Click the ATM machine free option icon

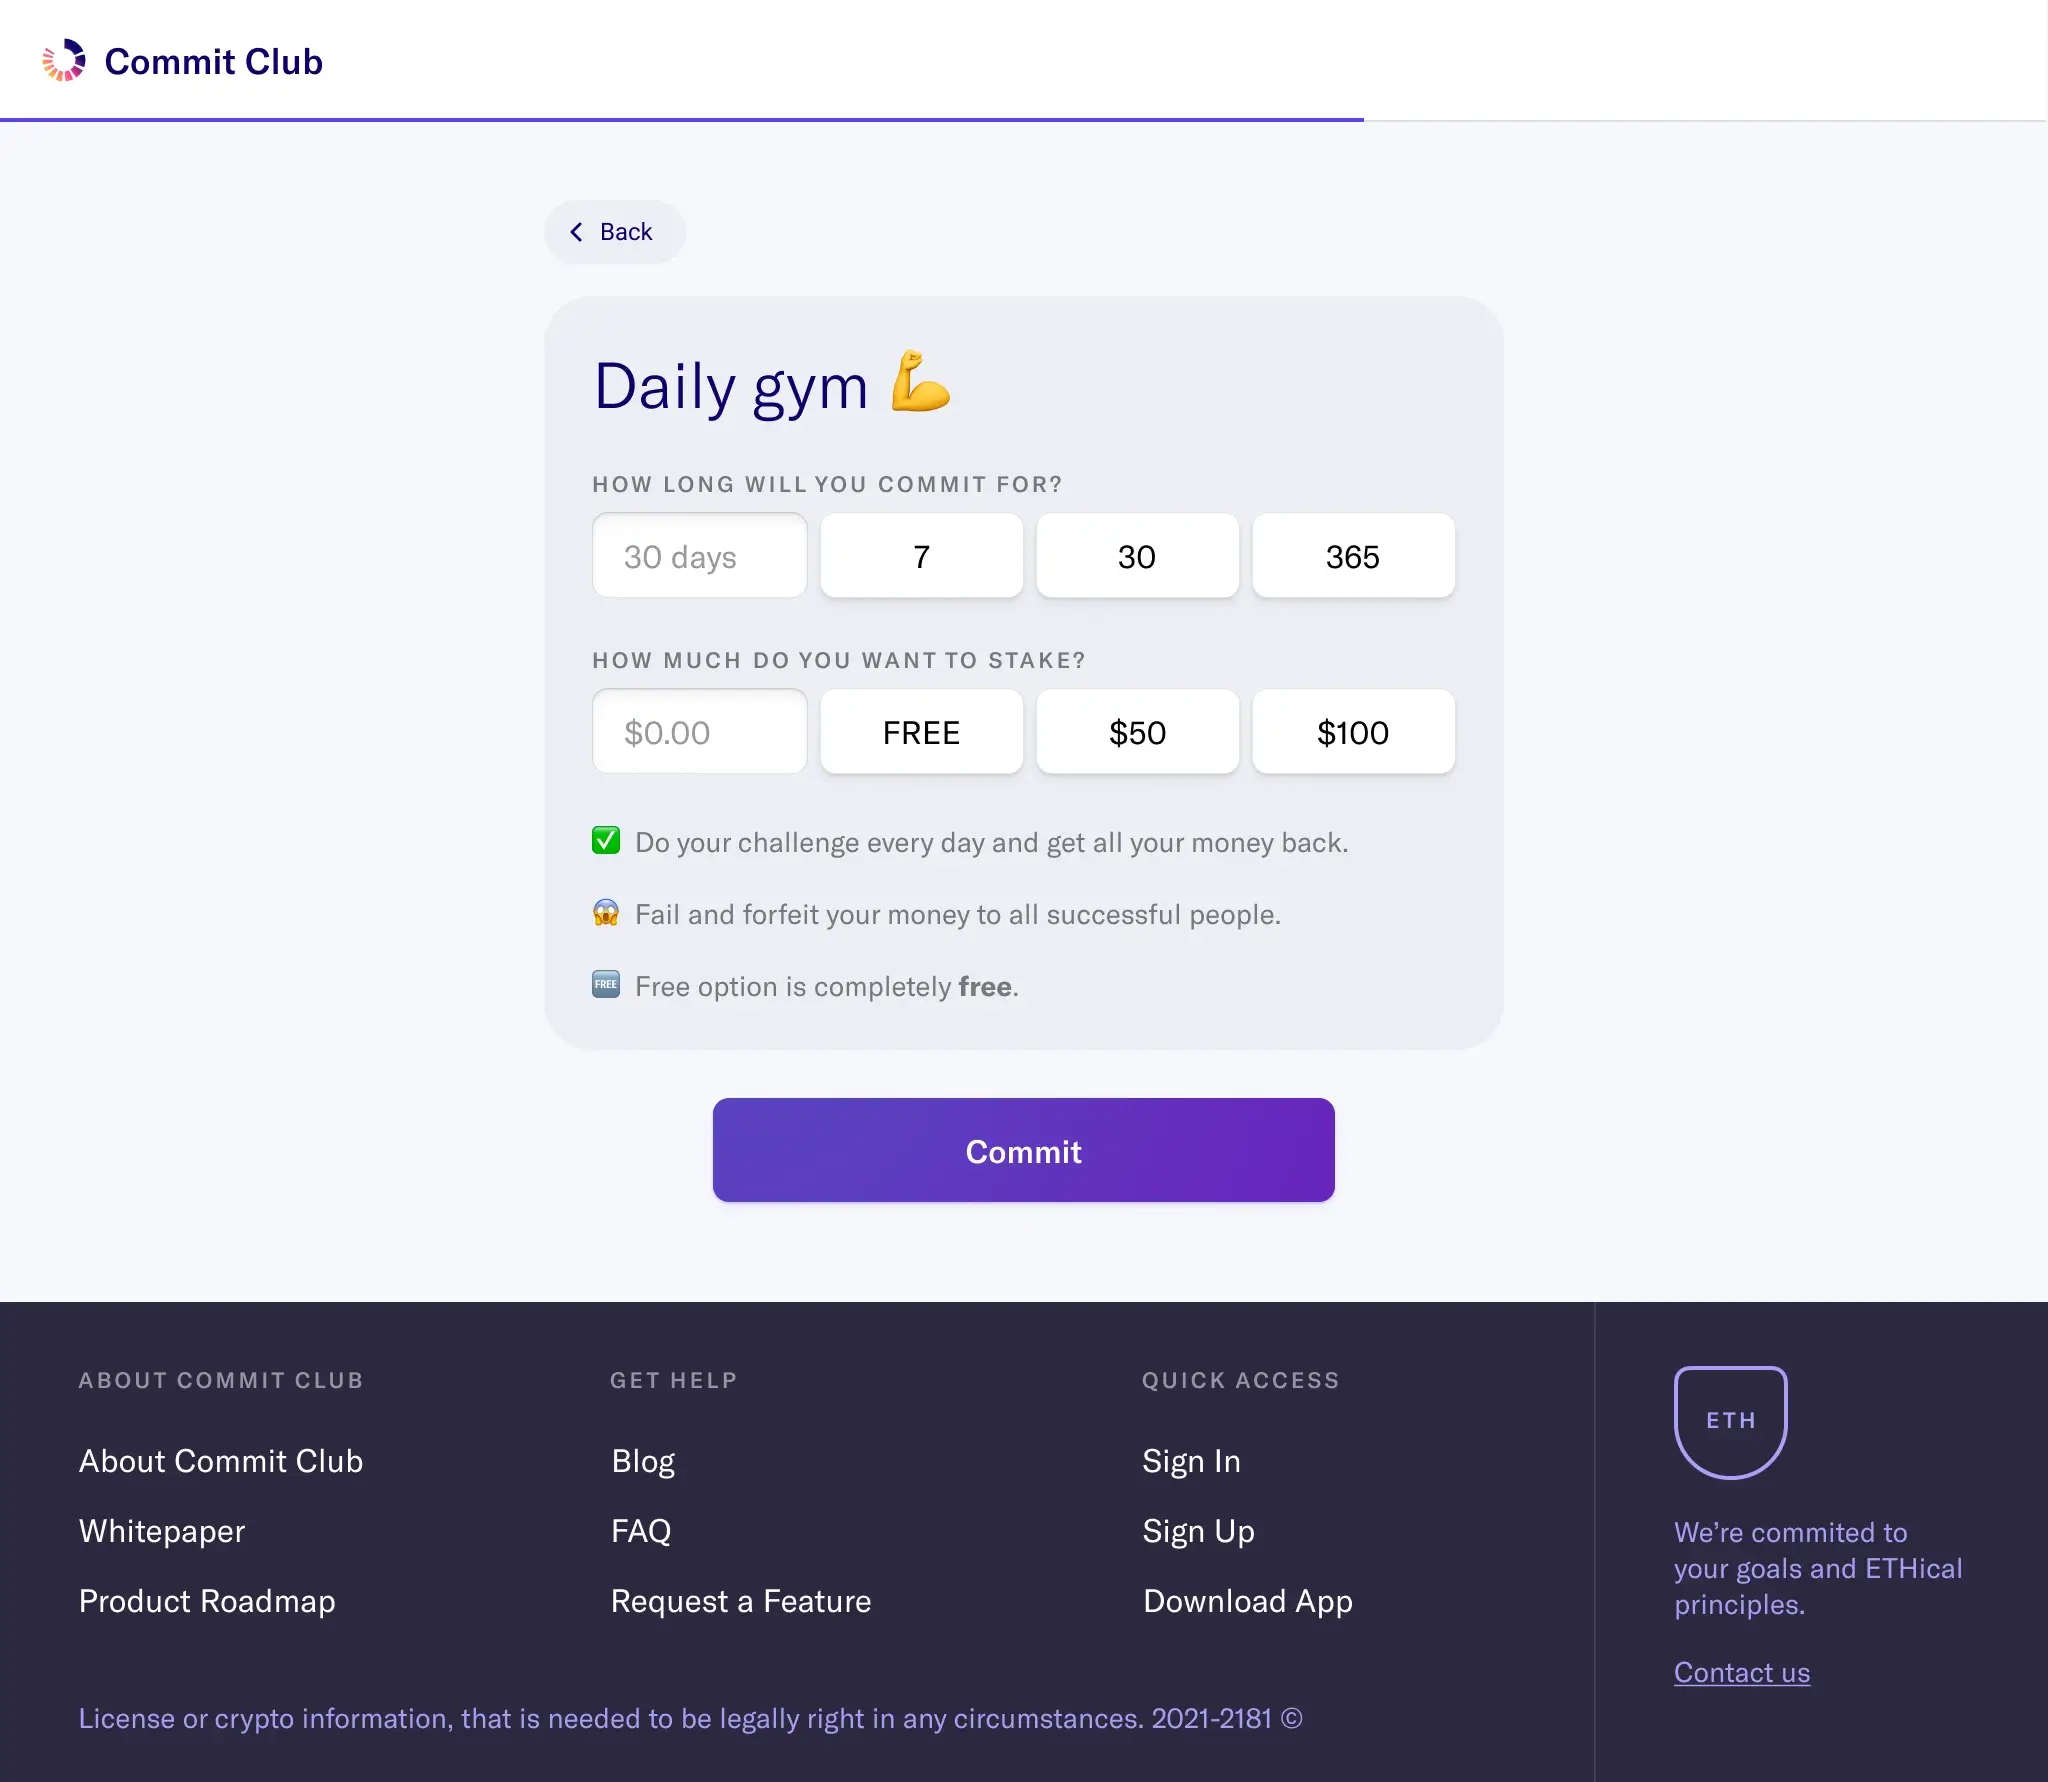click(x=604, y=984)
